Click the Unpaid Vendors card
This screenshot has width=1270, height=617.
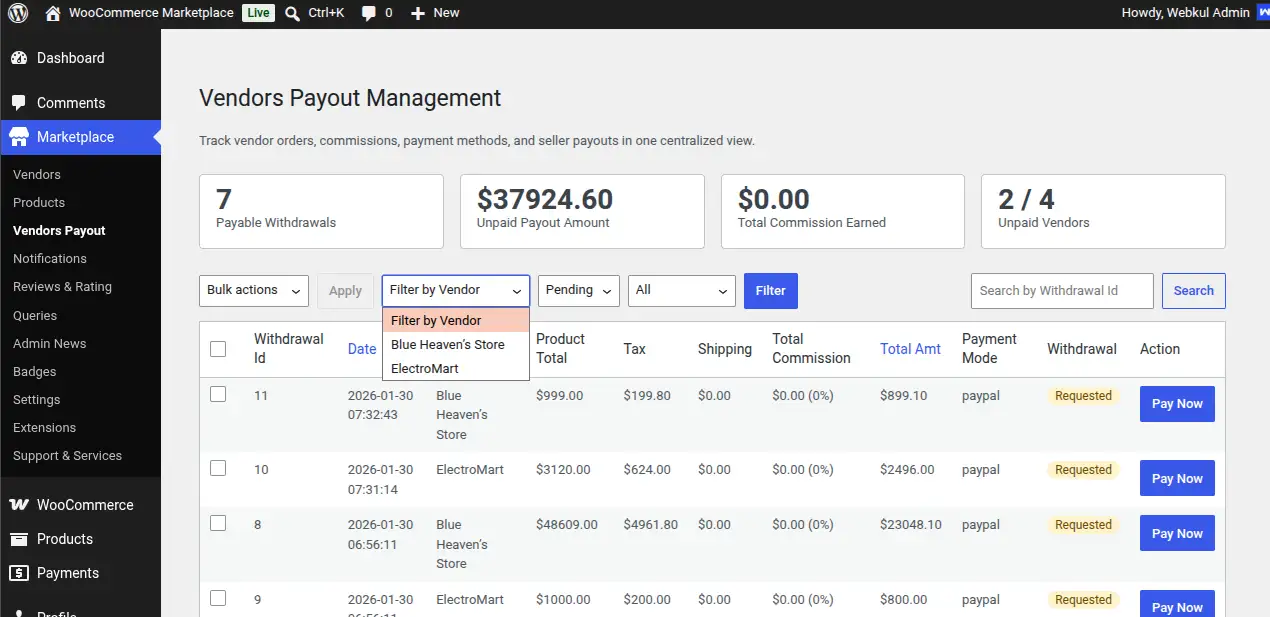[1103, 212]
